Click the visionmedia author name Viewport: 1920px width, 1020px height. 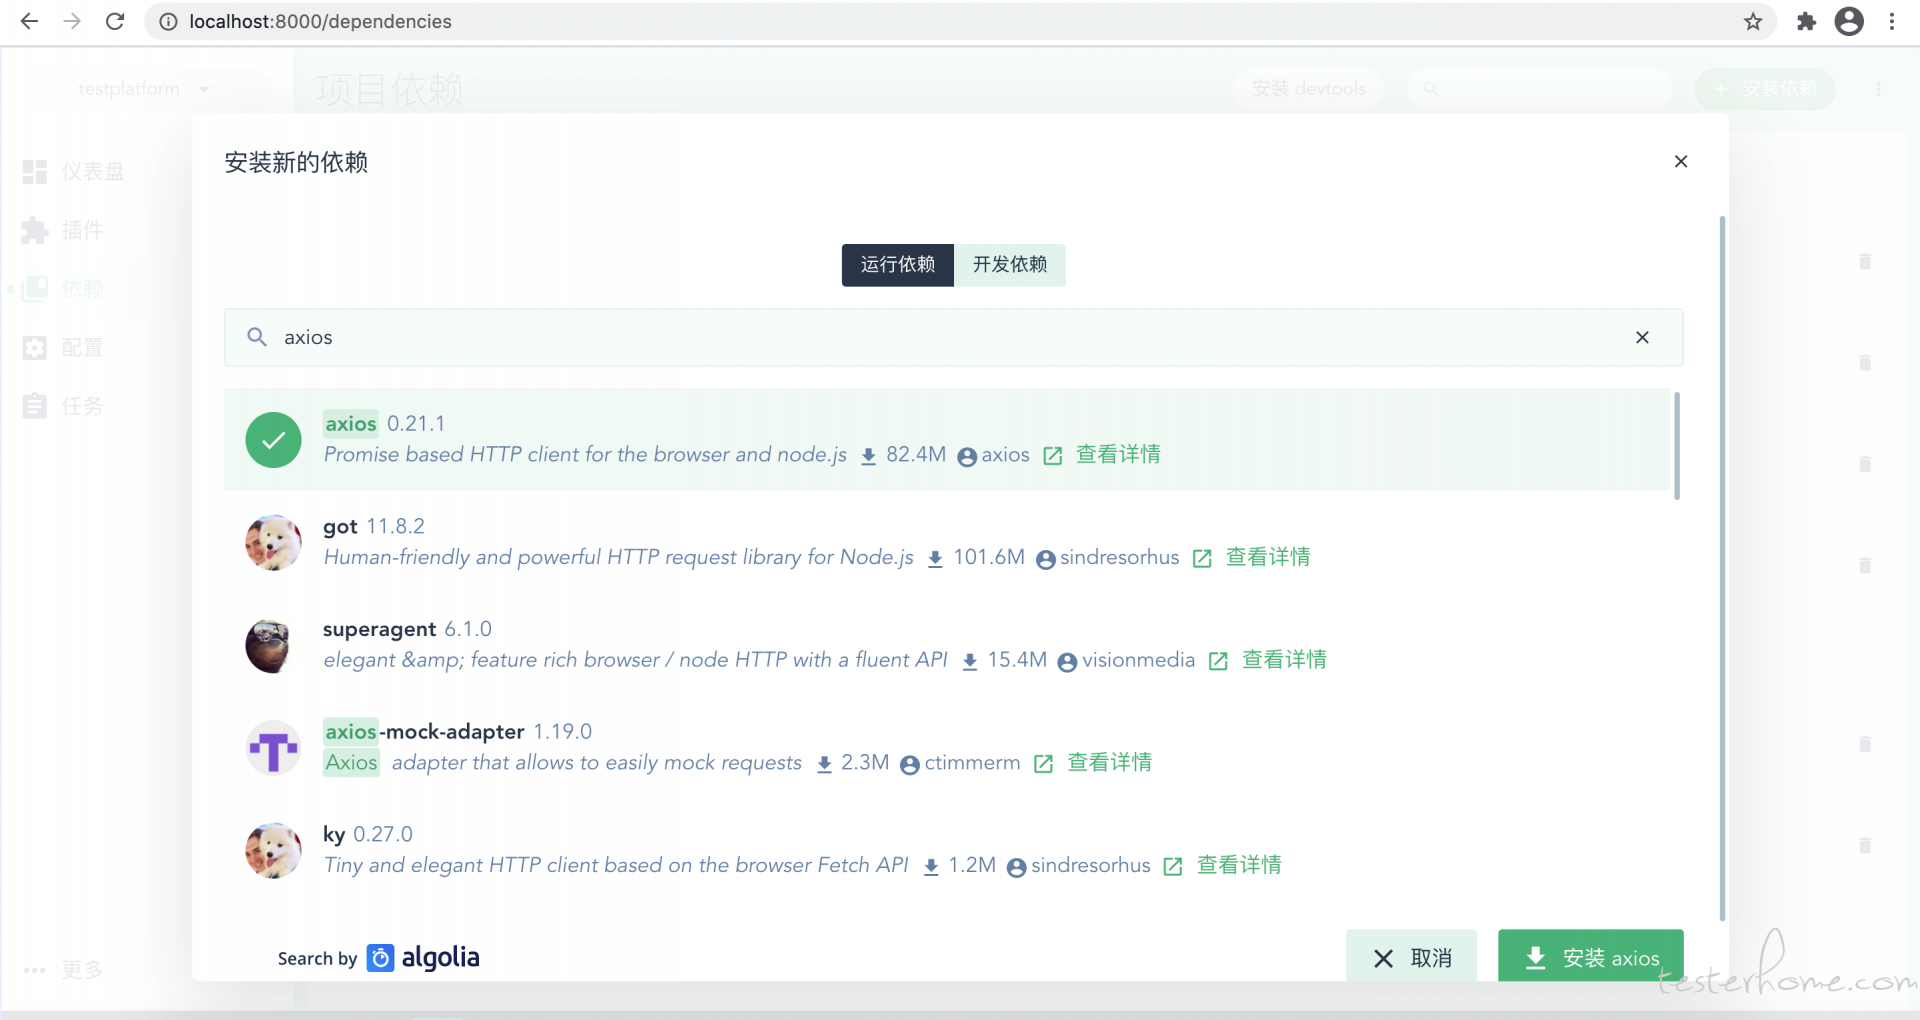1138,660
